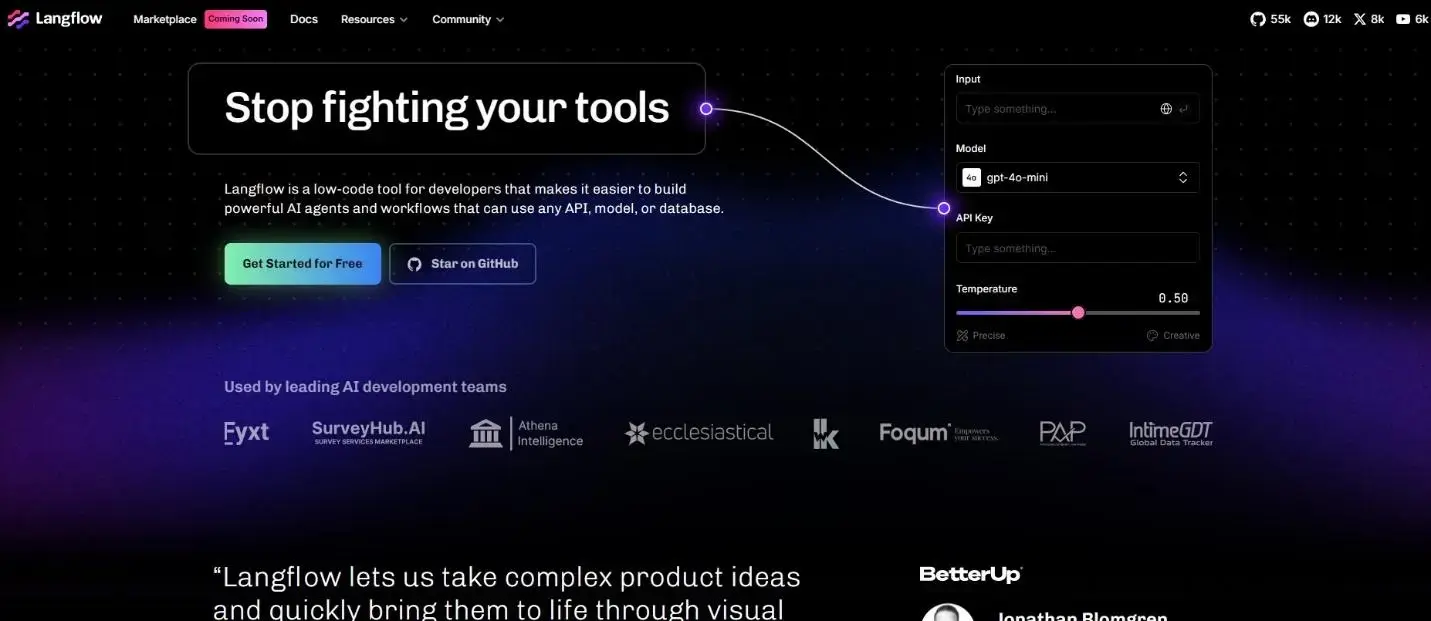Click the Athena Intelligence logo
This screenshot has width=1431, height=621.
[526, 433]
